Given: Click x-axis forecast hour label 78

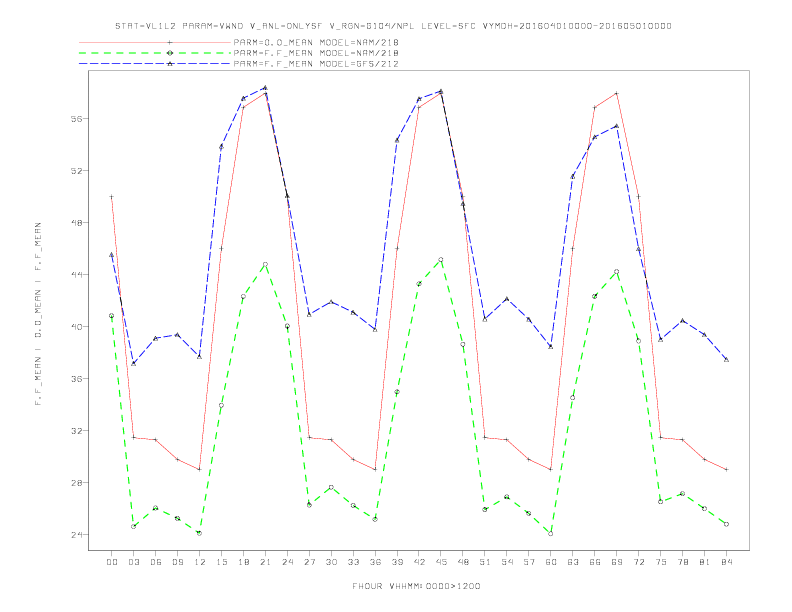Looking at the screenshot, I should pos(682,562).
